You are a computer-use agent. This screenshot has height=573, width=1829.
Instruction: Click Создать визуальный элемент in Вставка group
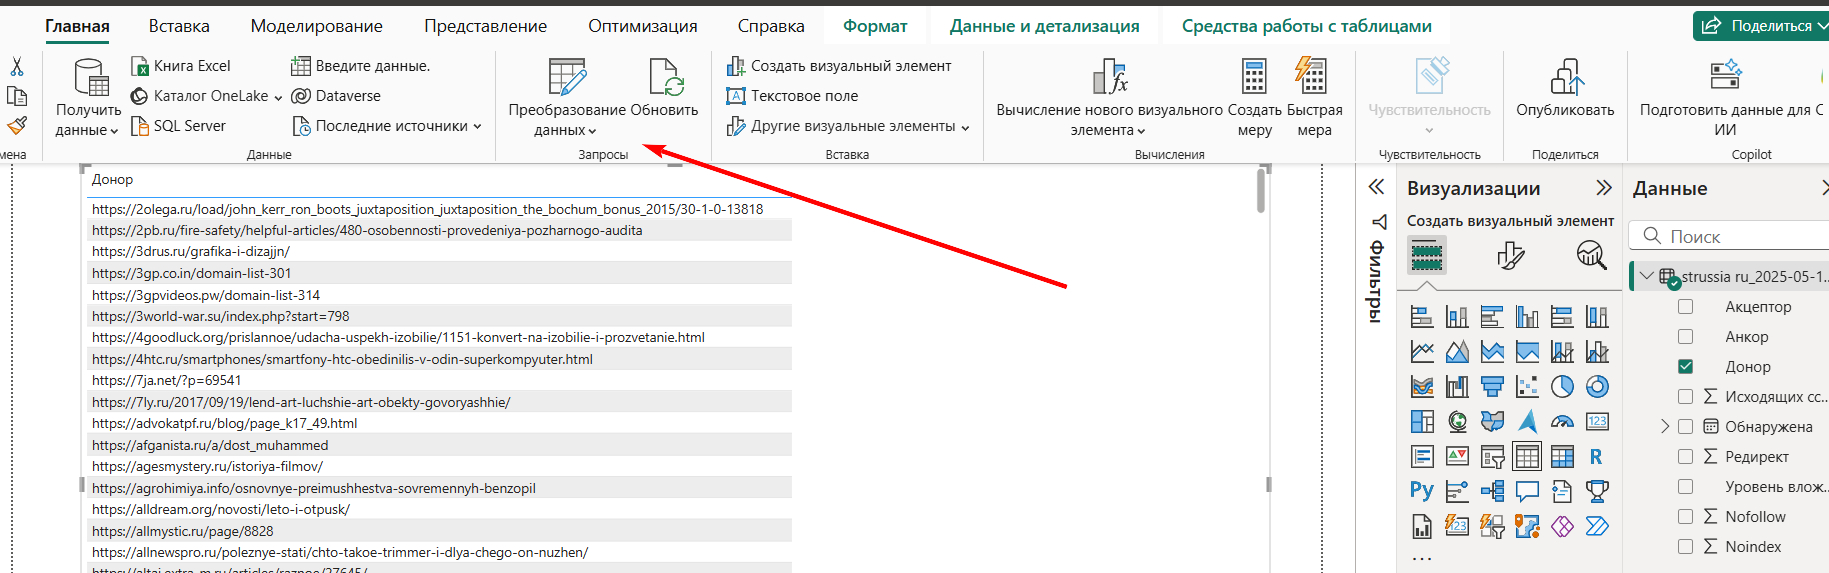(839, 66)
